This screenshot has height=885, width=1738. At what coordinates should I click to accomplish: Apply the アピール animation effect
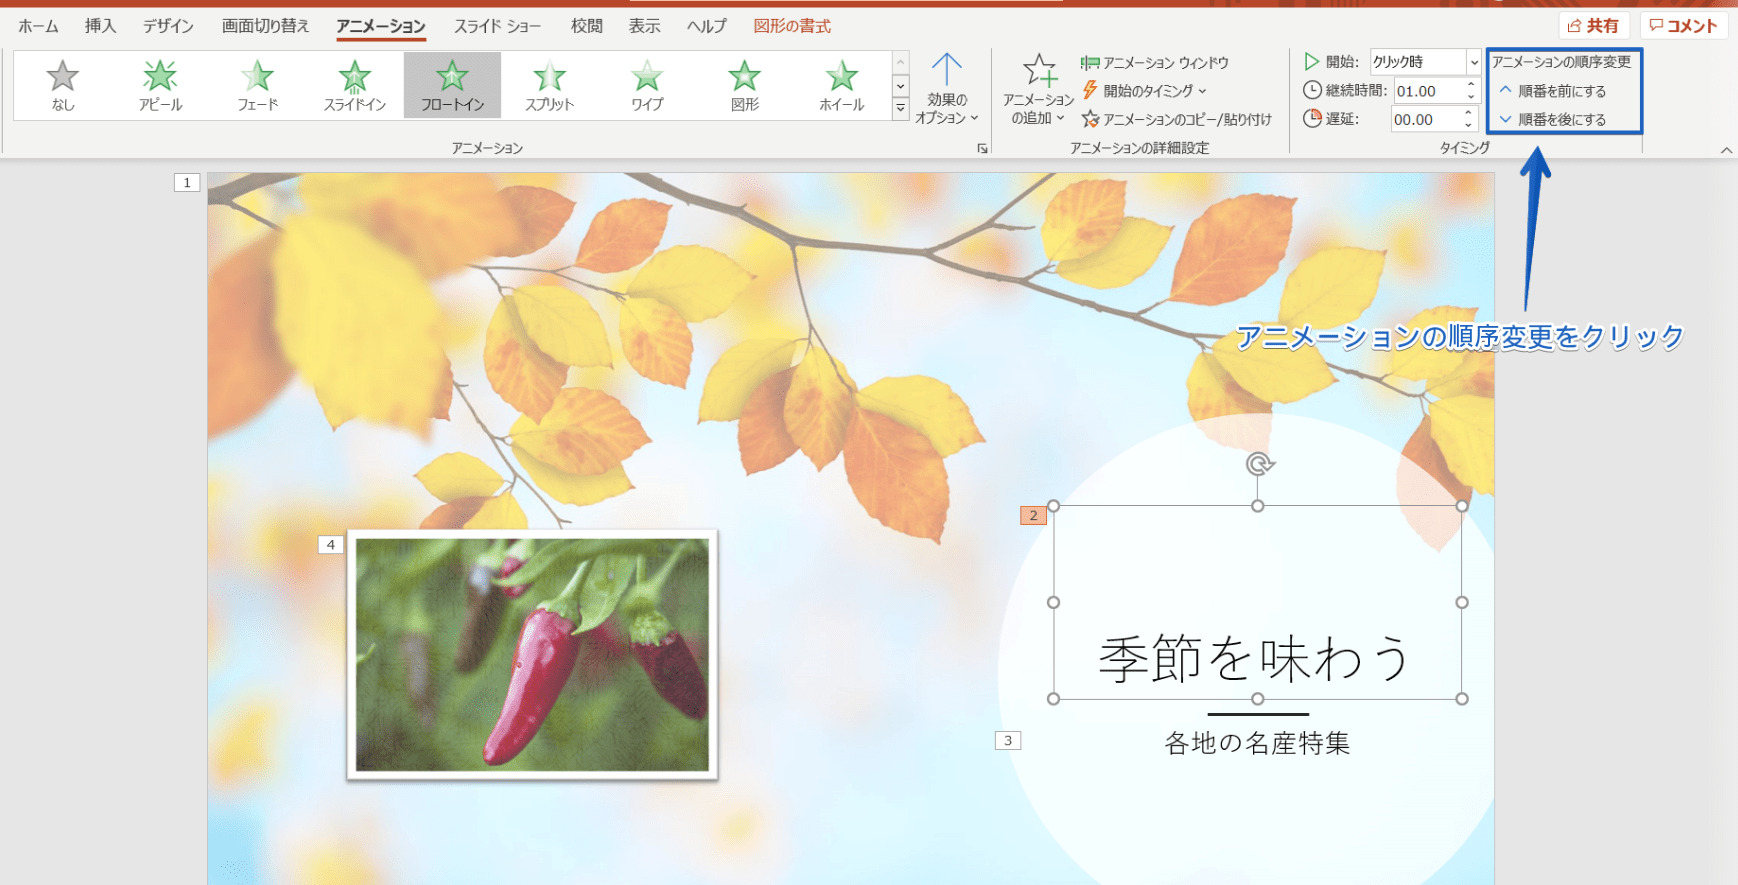coord(160,86)
